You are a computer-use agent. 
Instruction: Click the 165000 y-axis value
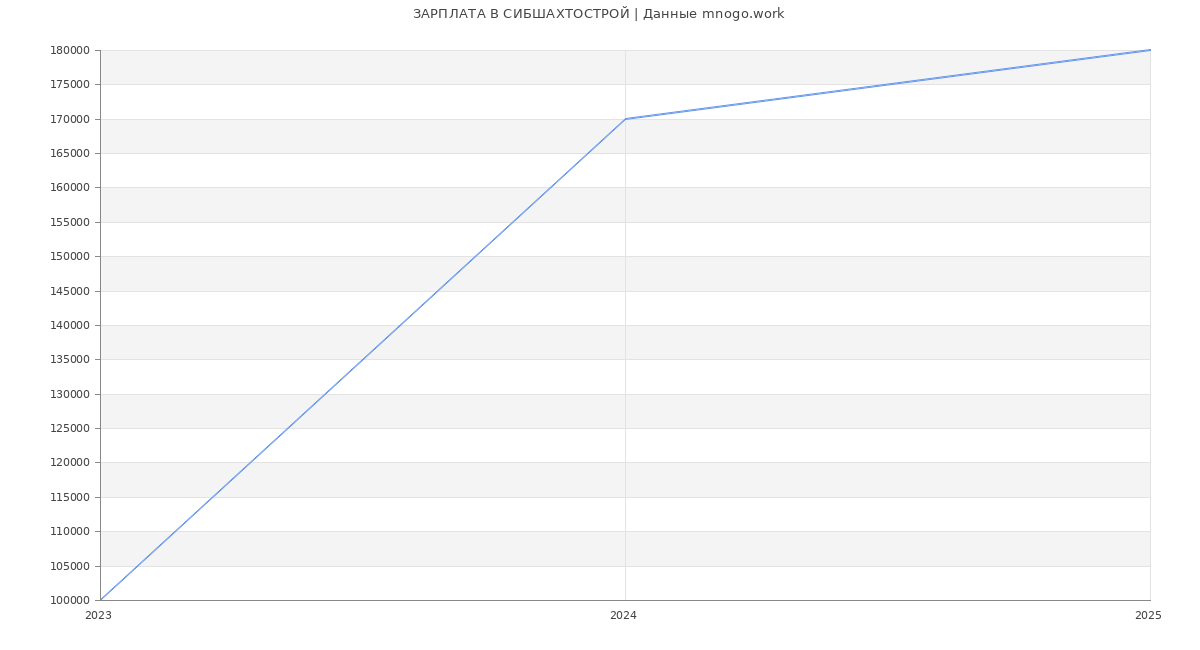tap(70, 153)
